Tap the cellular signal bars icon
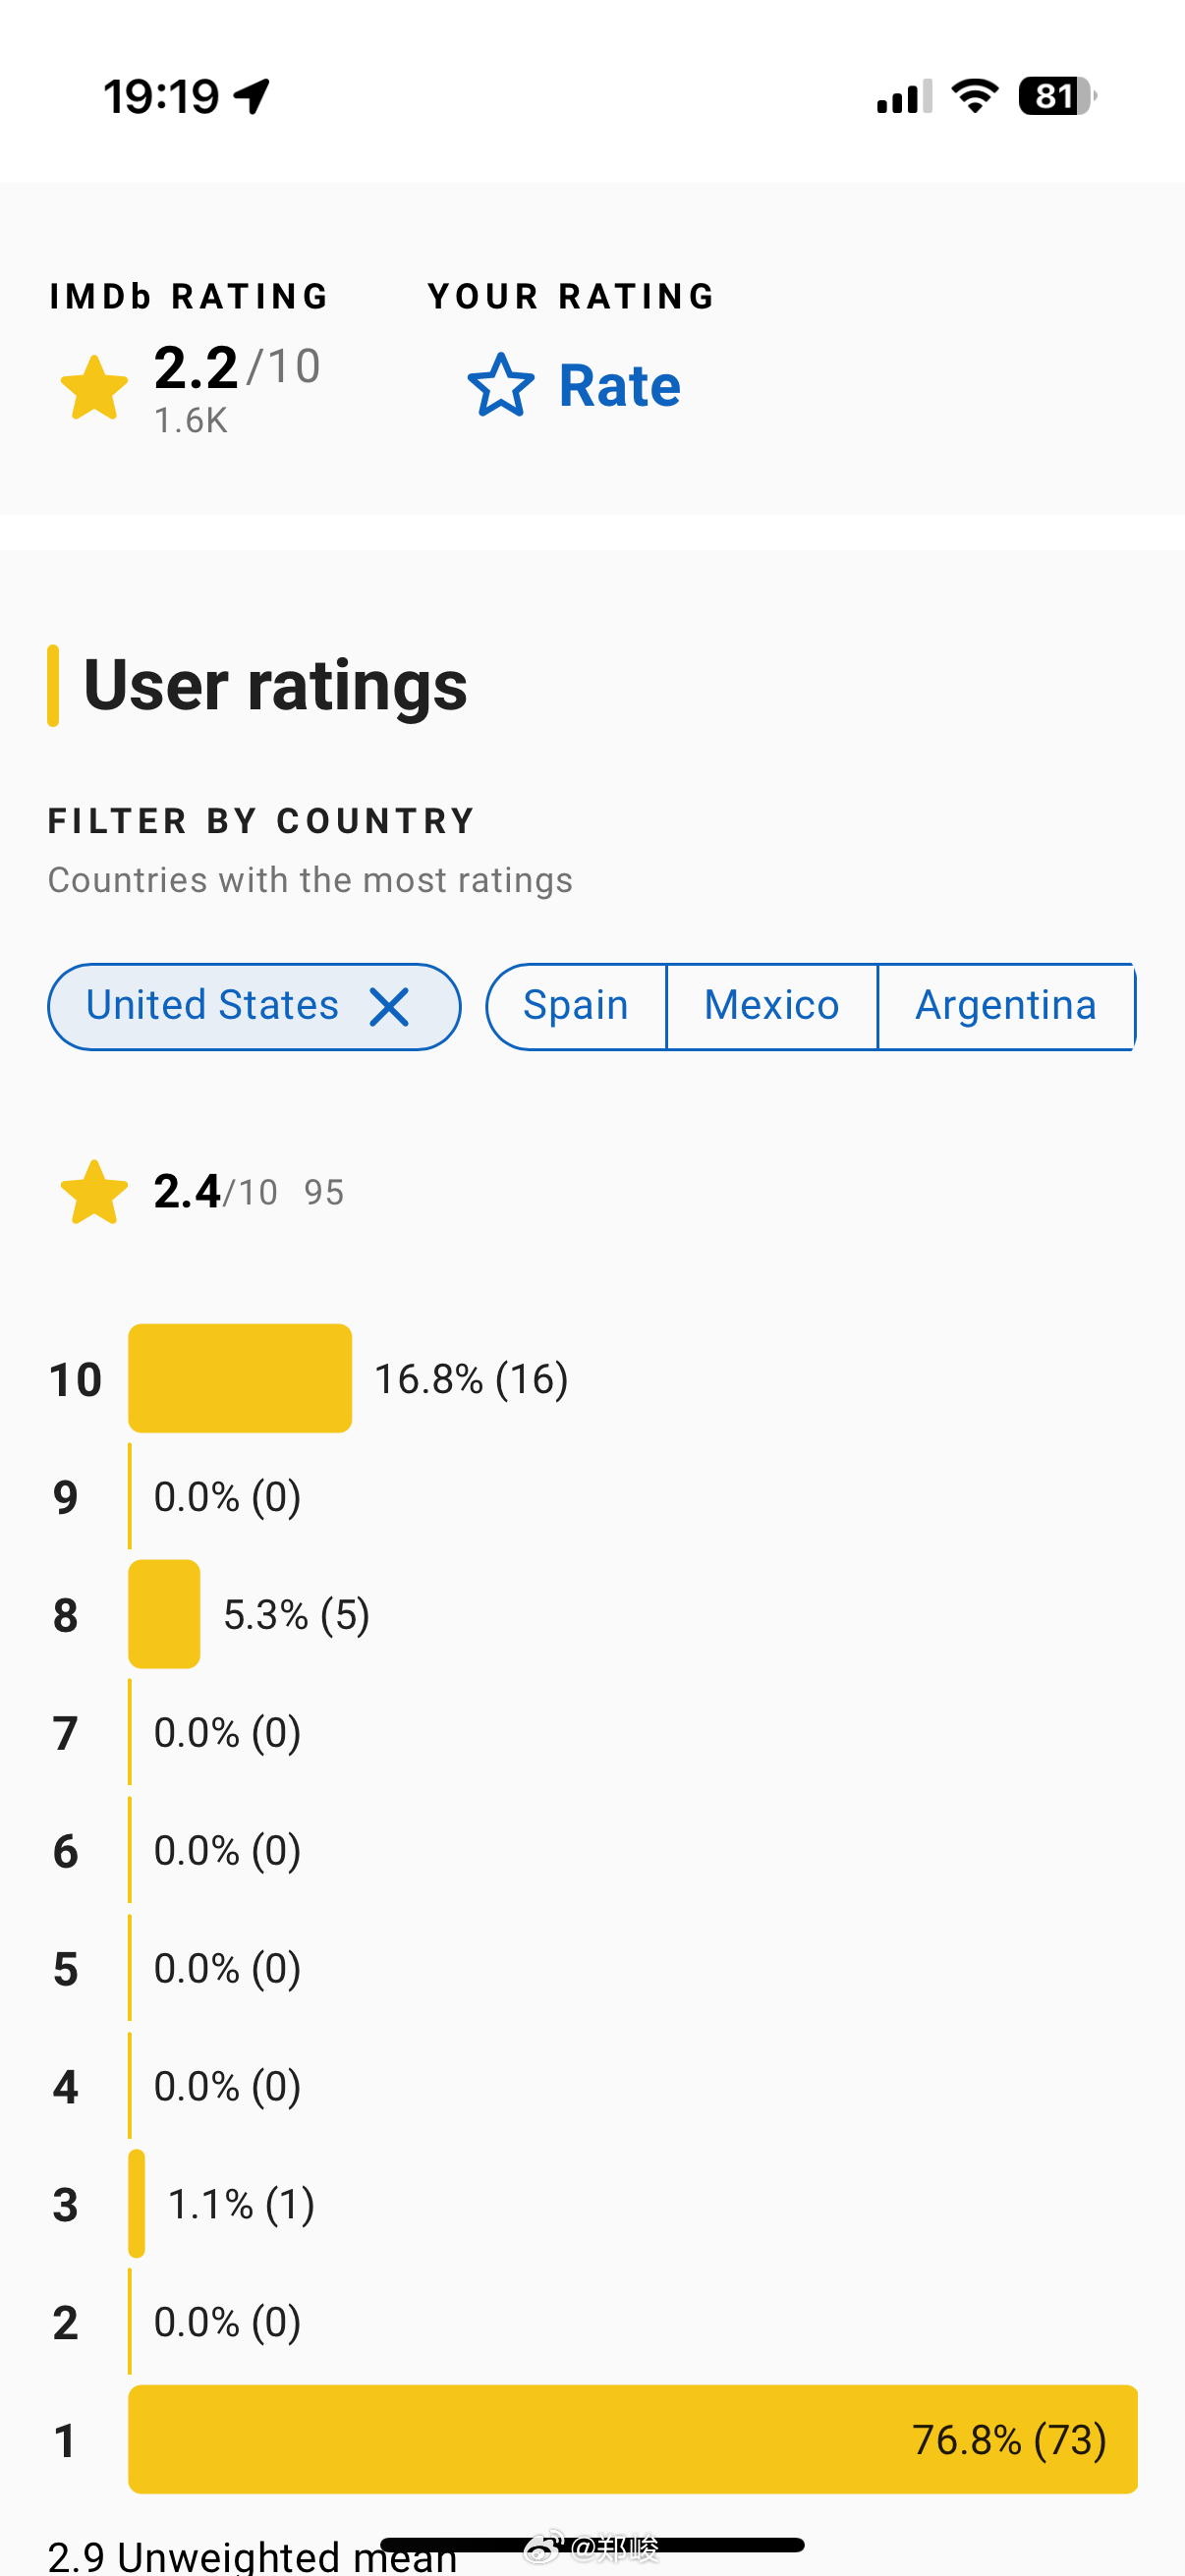Viewport: 1185px width, 2576px height. (904, 96)
